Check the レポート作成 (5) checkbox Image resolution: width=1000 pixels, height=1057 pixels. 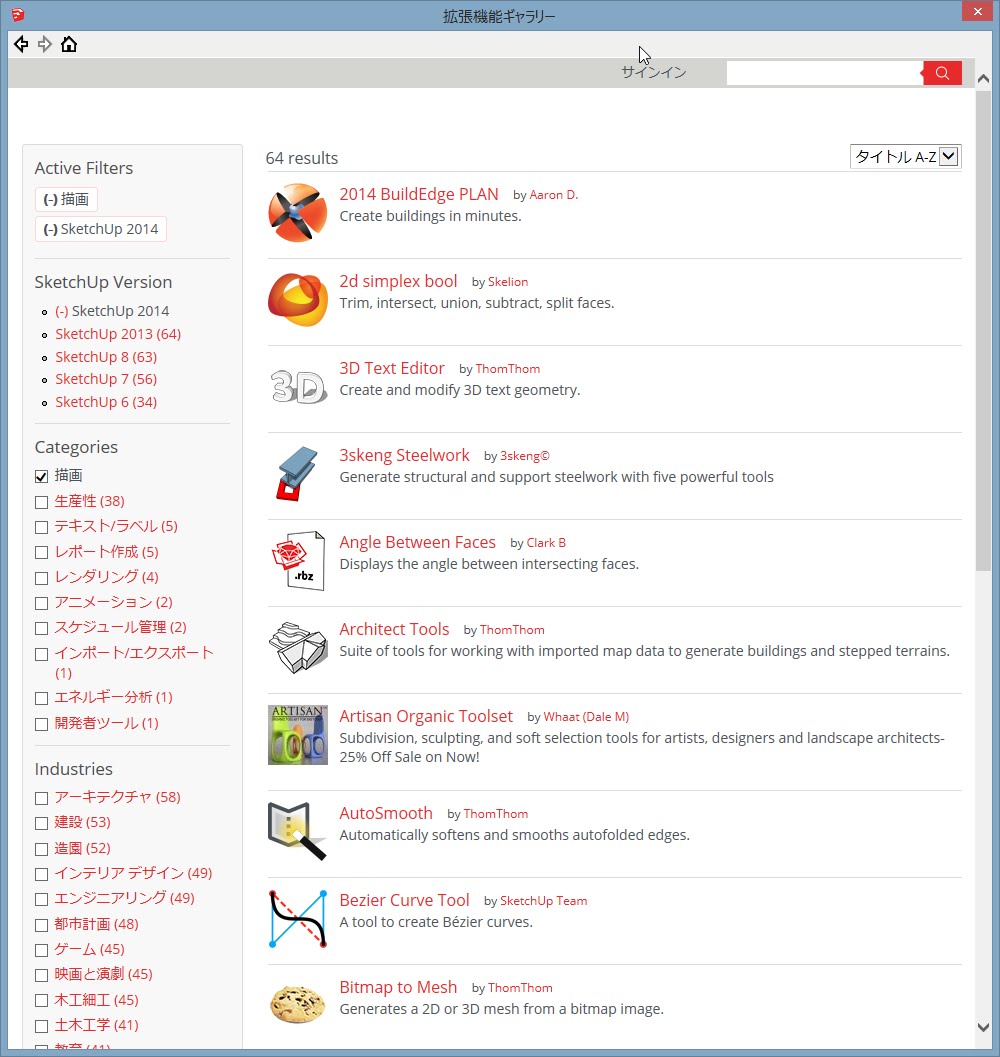(x=42, y=553)
